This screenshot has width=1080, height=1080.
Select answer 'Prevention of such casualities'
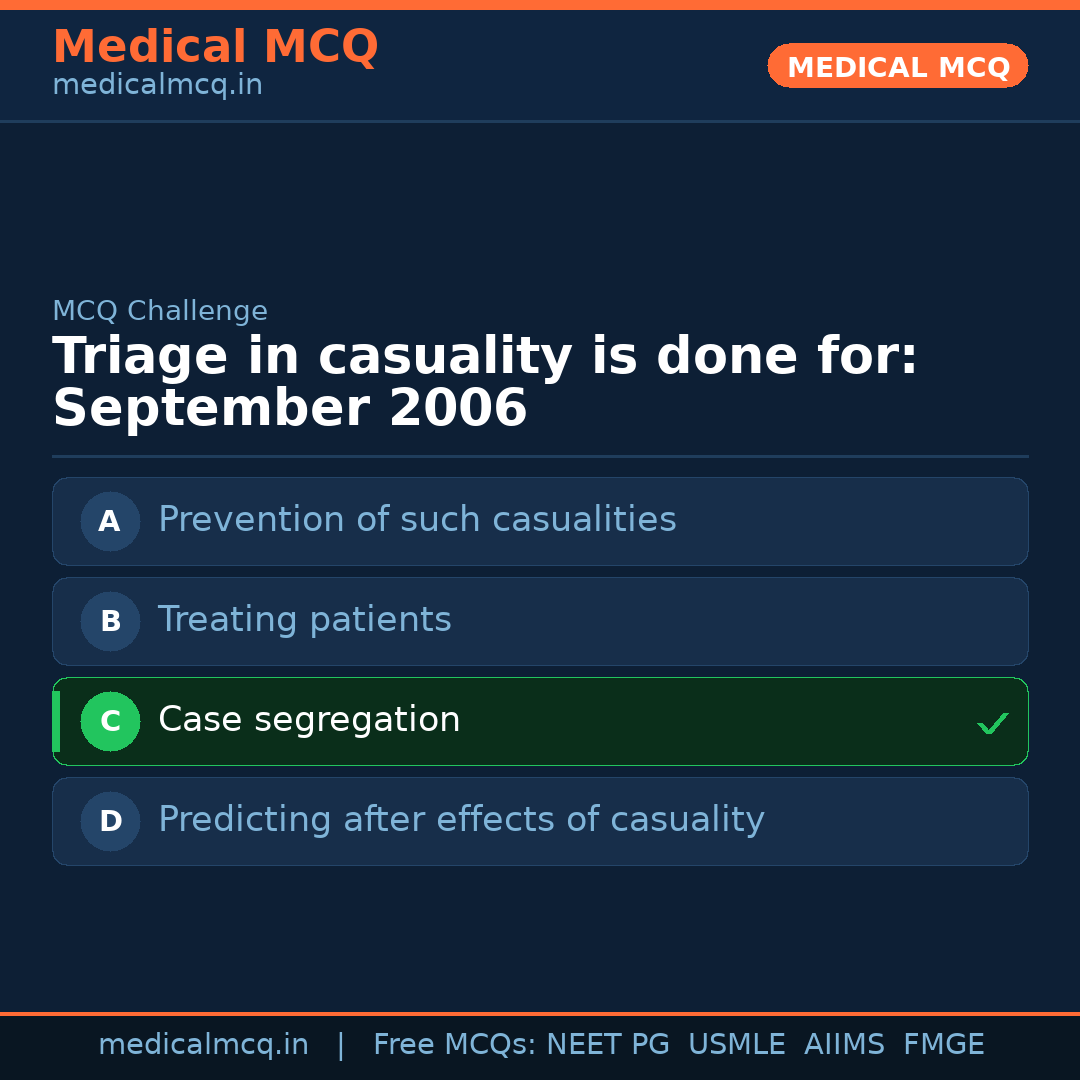pos(417,520)
